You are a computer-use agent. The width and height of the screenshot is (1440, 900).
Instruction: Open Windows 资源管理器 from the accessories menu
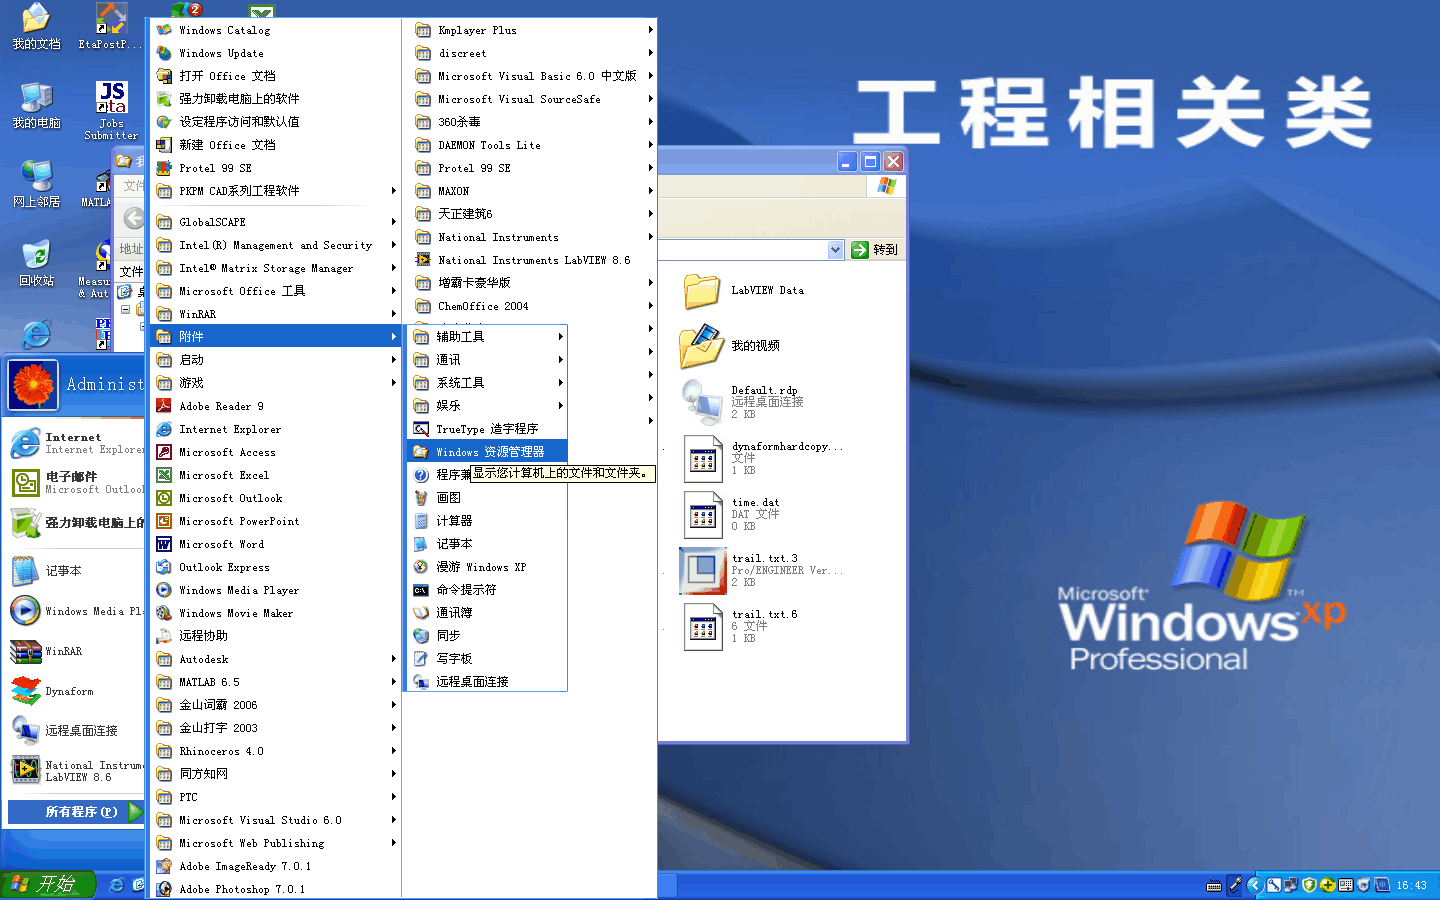pyautogui.click(x=487, y=452)
